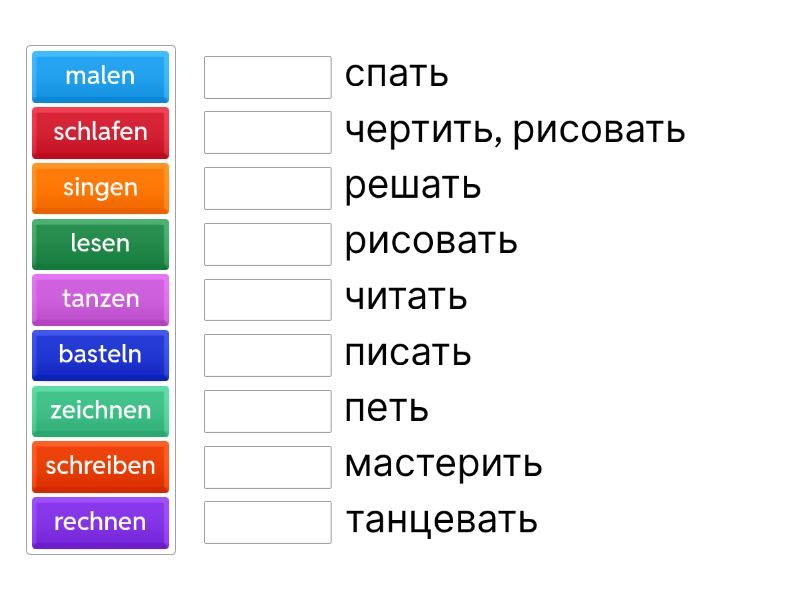The height and width of the screenshot is (600, 800).
Task: Click the empty box next to 'танцевать'
Action: pyautogui.click(x=267, y=522)
